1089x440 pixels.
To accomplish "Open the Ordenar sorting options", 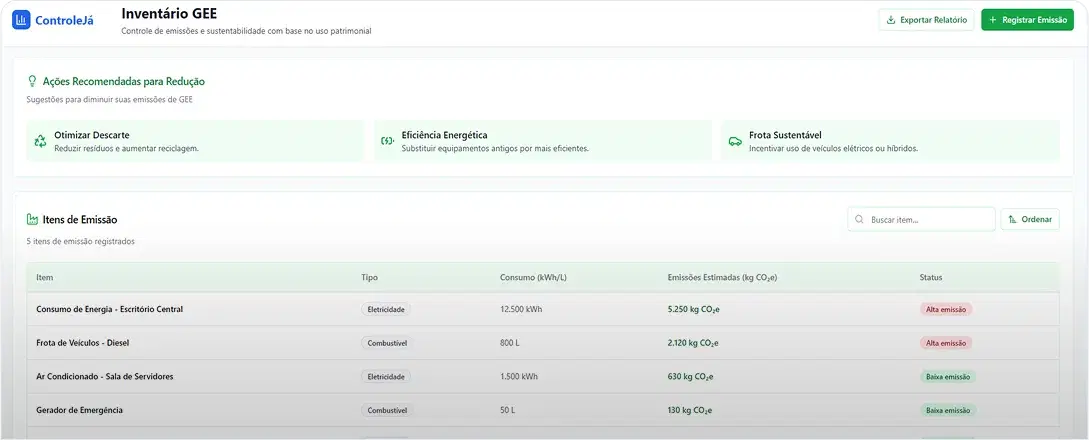I will [1030, 219].
